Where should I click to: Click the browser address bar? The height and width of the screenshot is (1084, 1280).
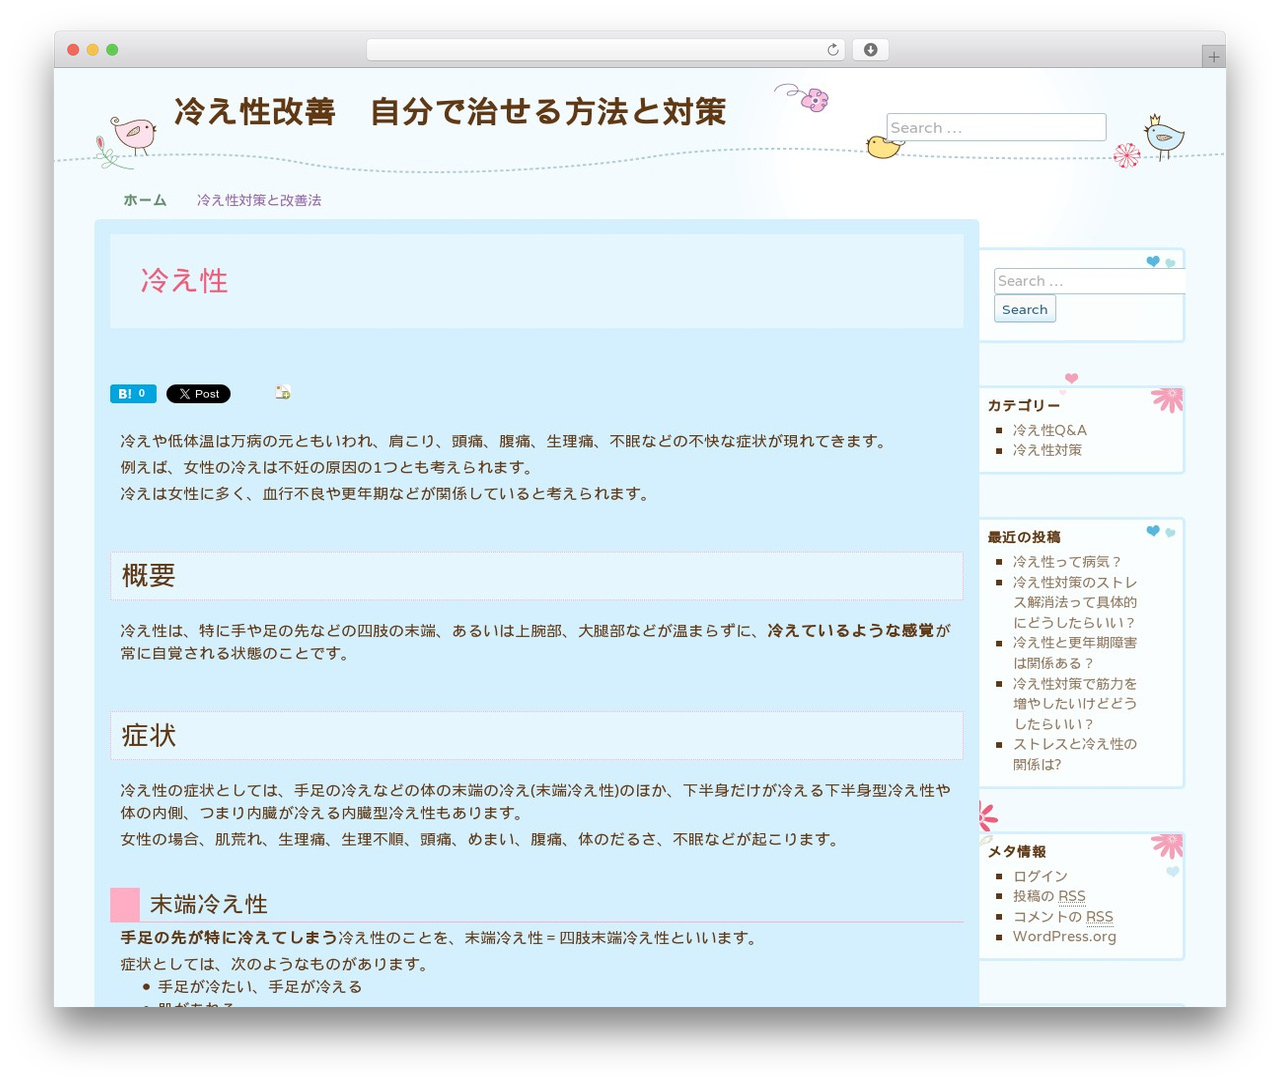click(606, 50)
